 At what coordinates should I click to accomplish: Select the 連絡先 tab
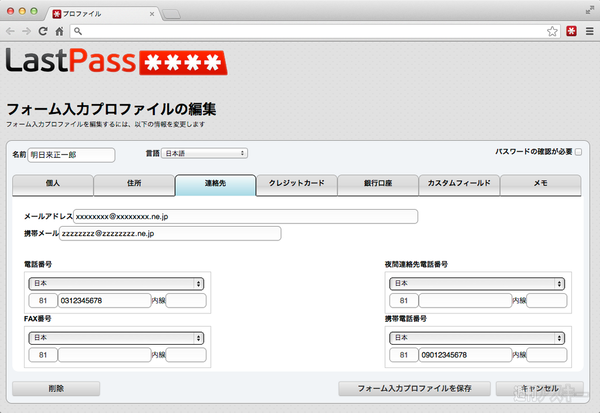pos(215,185)
